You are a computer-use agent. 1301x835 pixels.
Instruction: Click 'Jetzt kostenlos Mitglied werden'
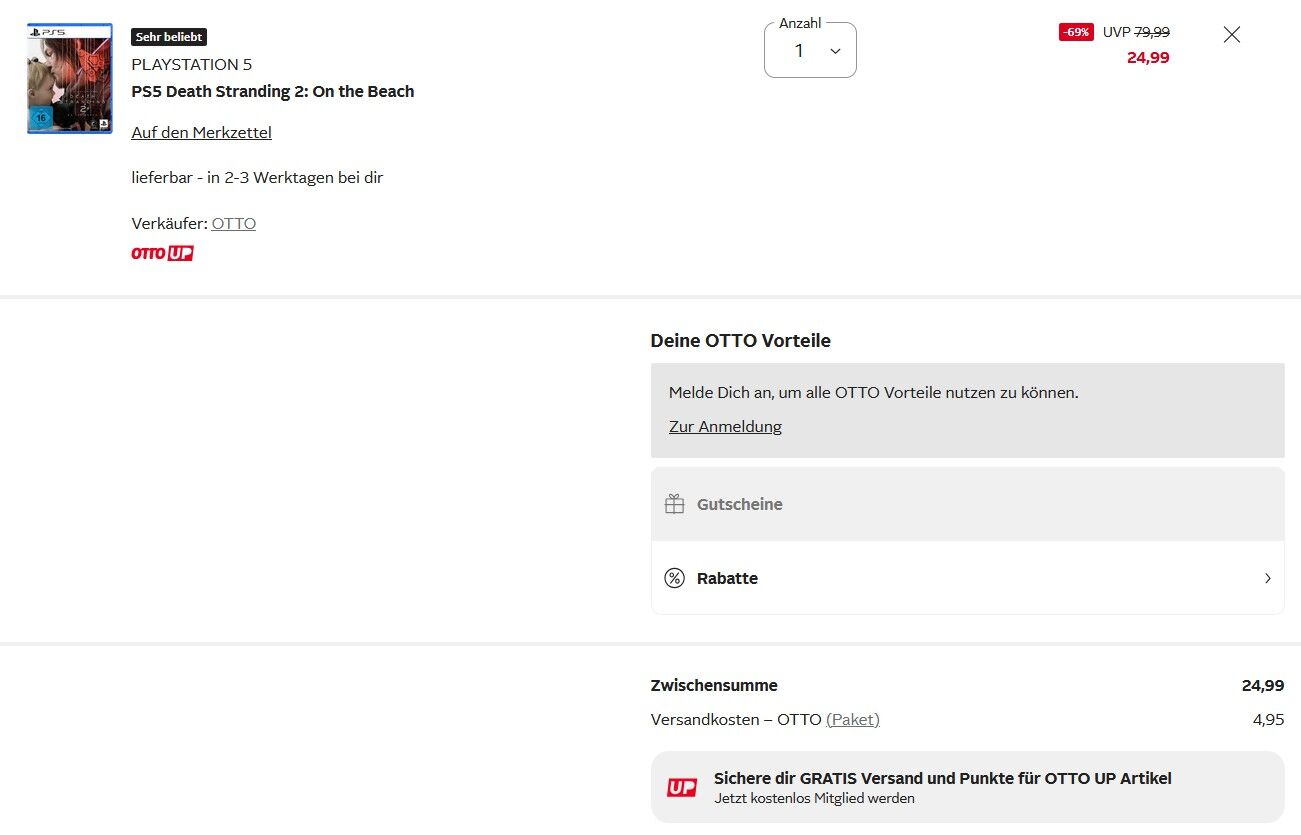[x=814, y=798]
